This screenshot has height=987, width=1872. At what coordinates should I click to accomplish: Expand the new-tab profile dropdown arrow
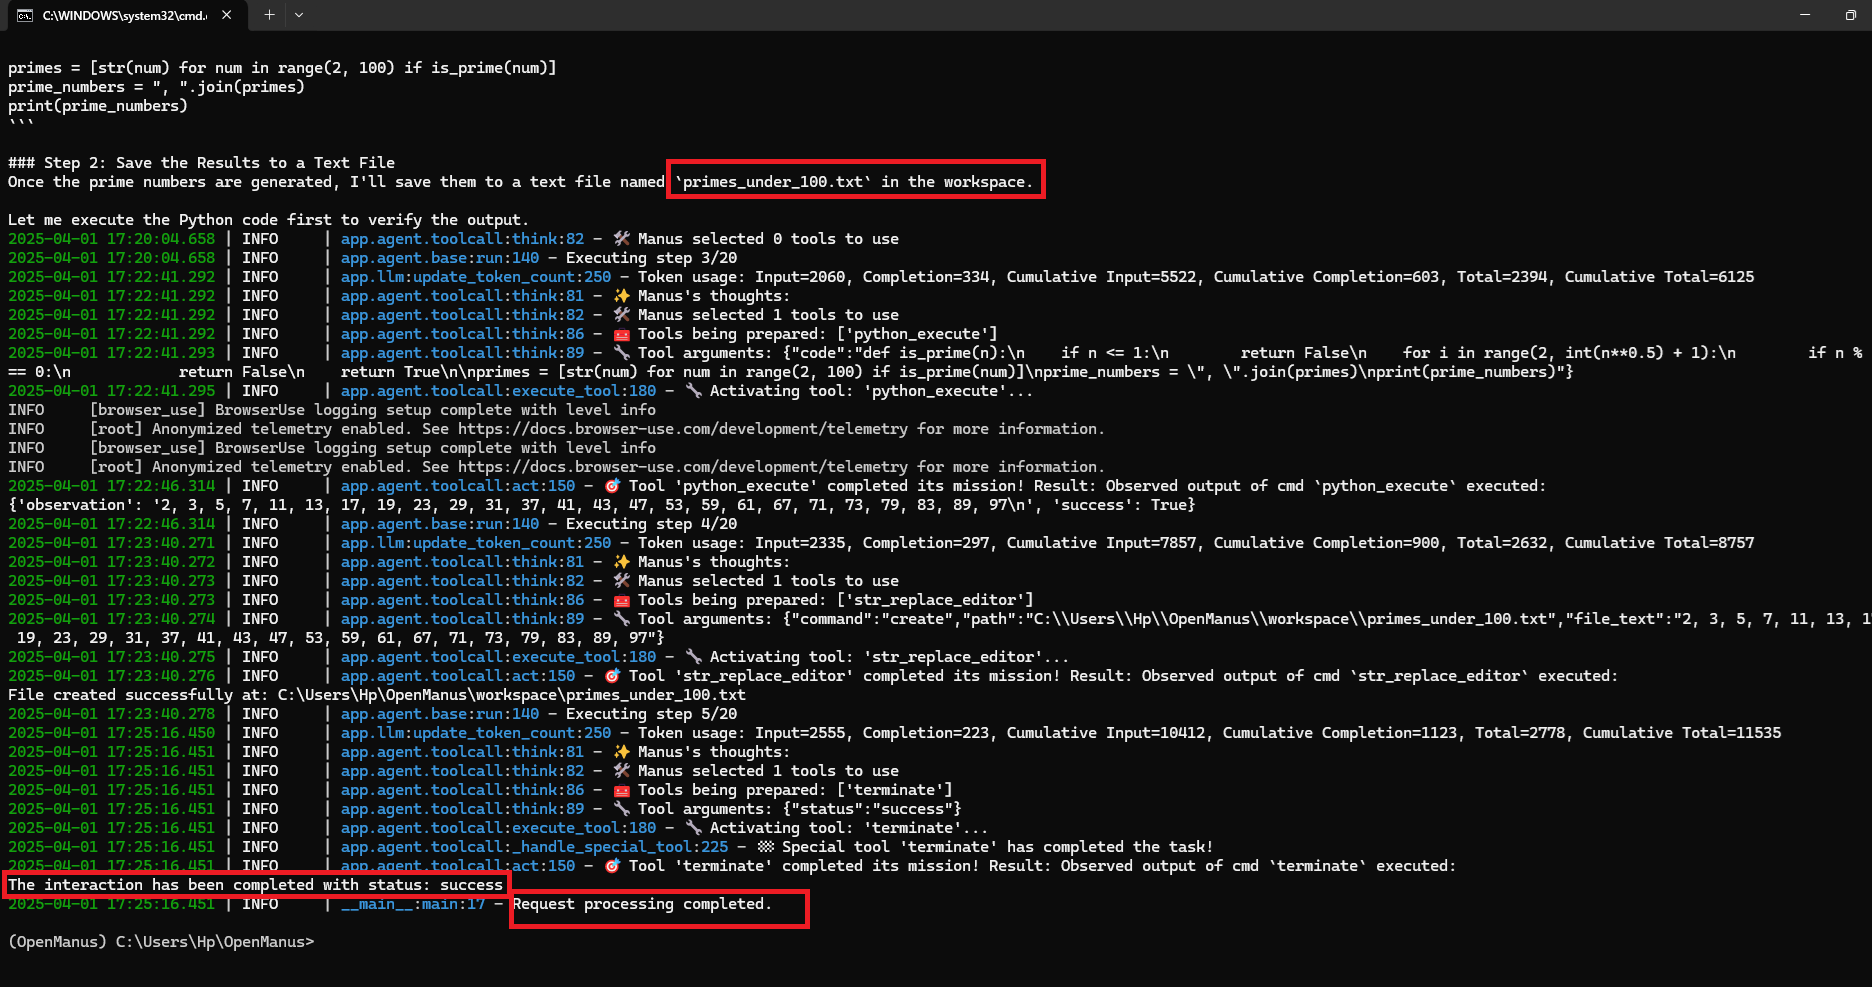pos(299,15)
